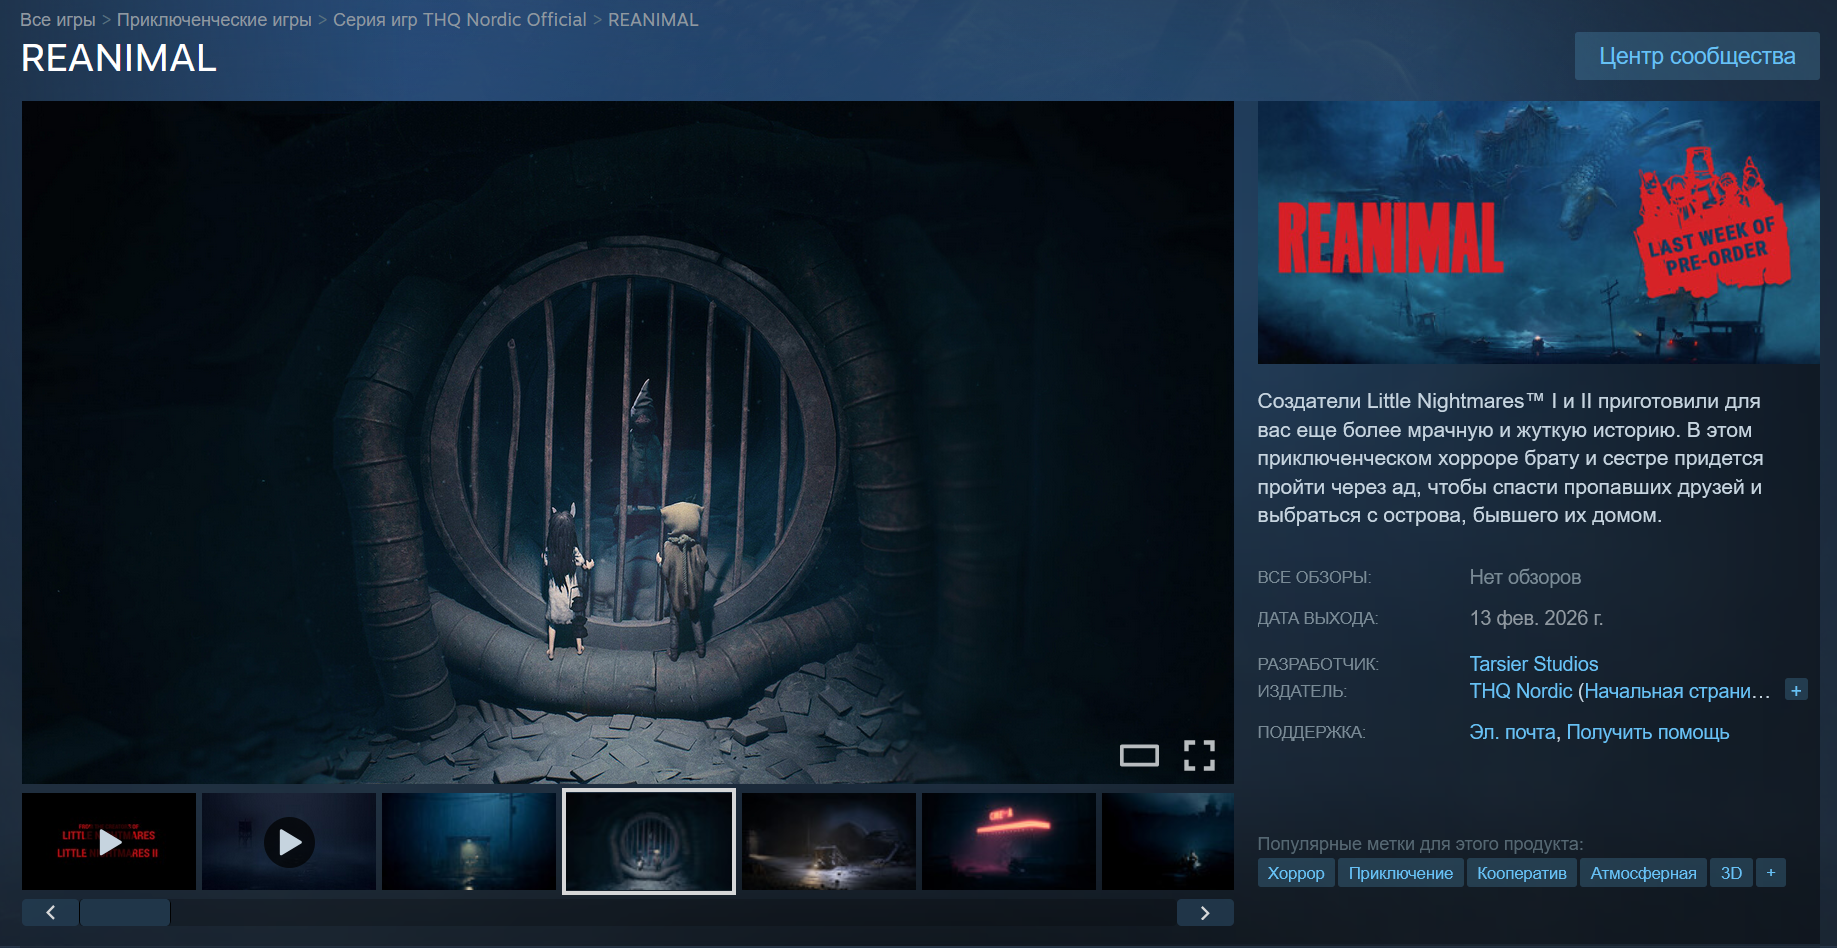Viewport: 1837px width, 948px height.
Task: Go to Все игры in the breadcrumbs
Action: pos(58,20)
